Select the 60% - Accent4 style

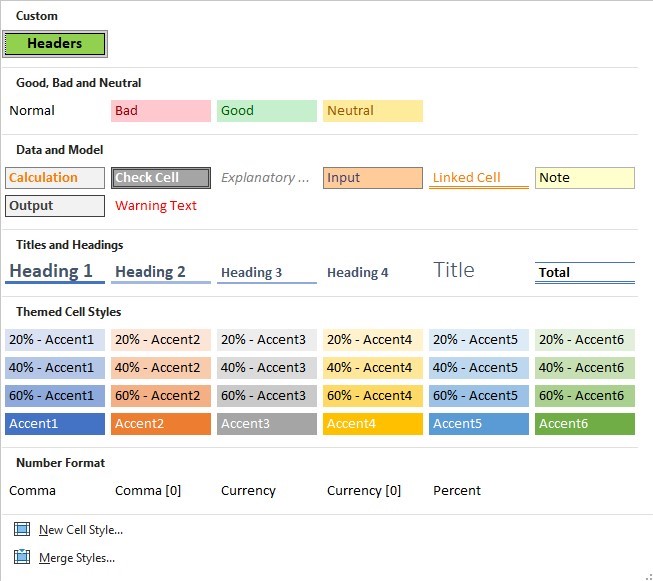tap(372, 396)
